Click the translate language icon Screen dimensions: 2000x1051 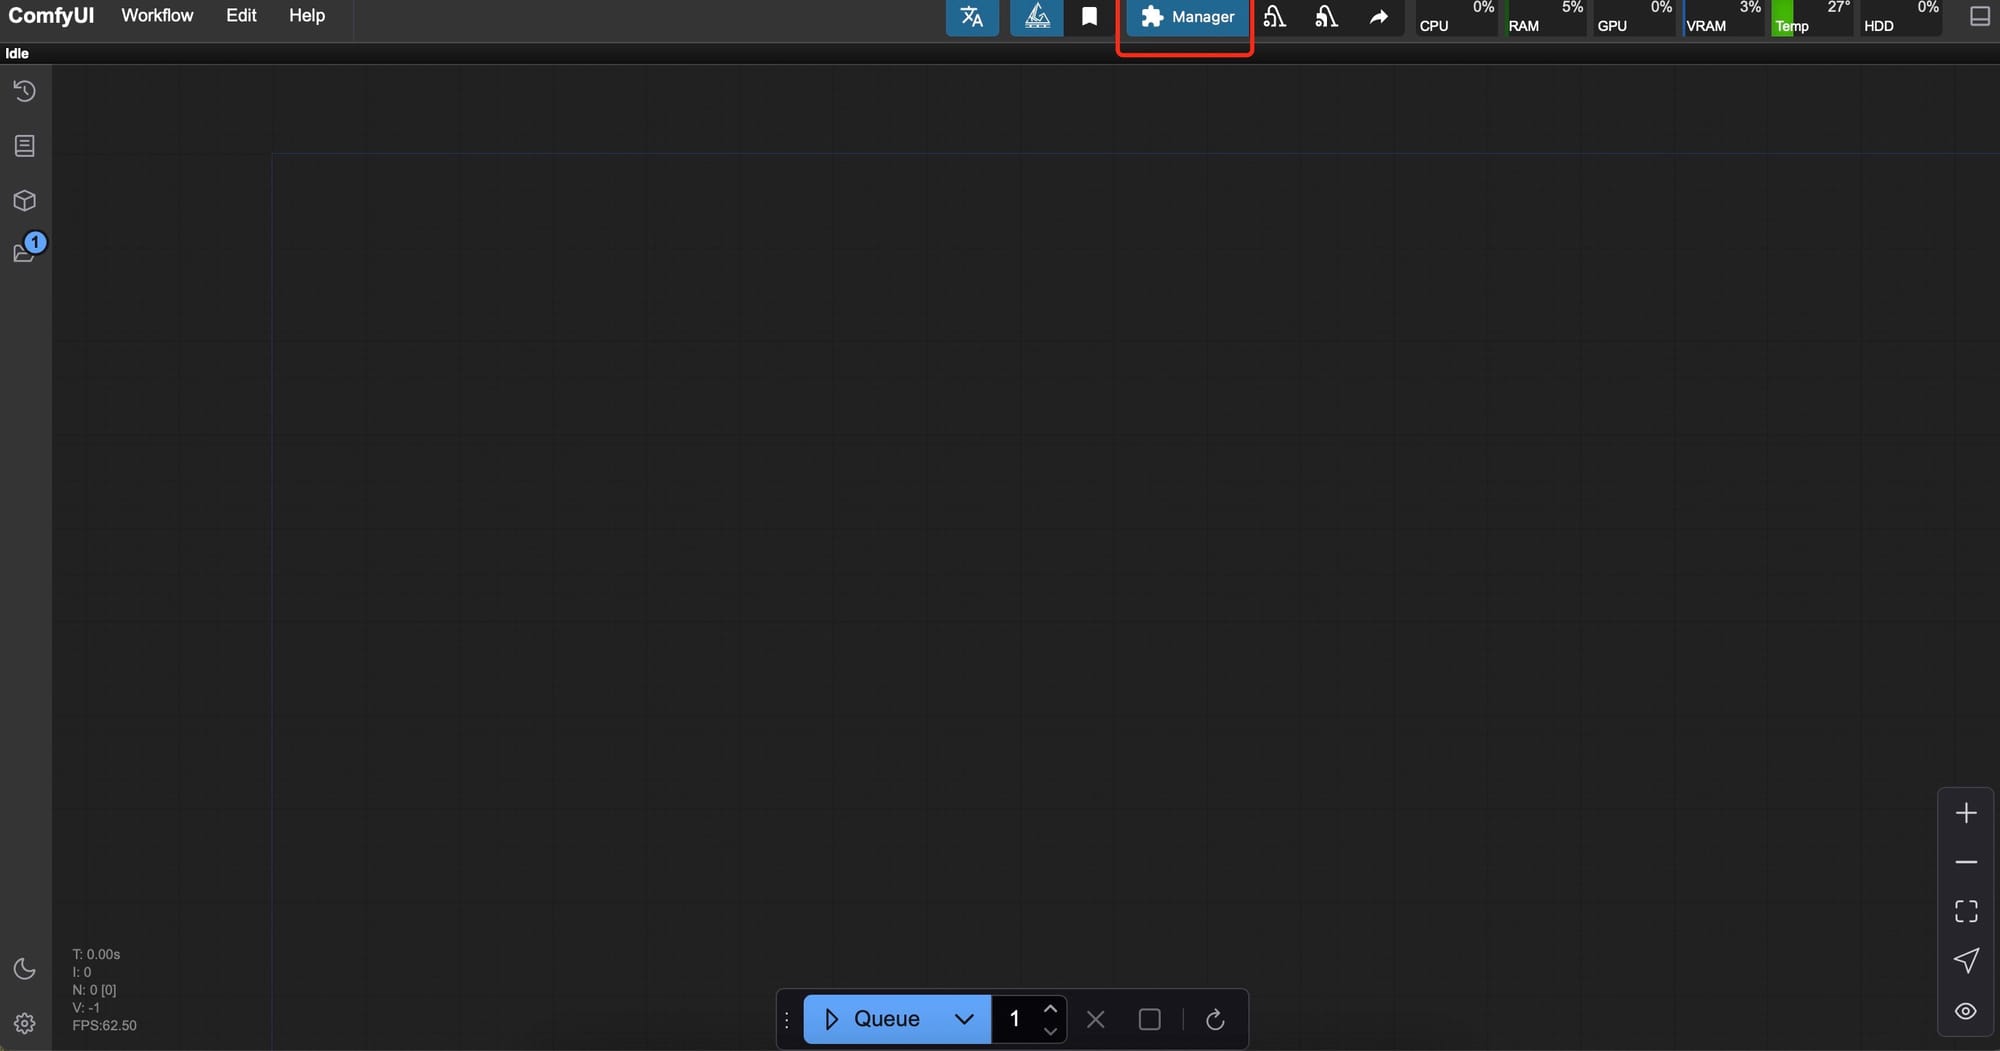coord(972,17)
